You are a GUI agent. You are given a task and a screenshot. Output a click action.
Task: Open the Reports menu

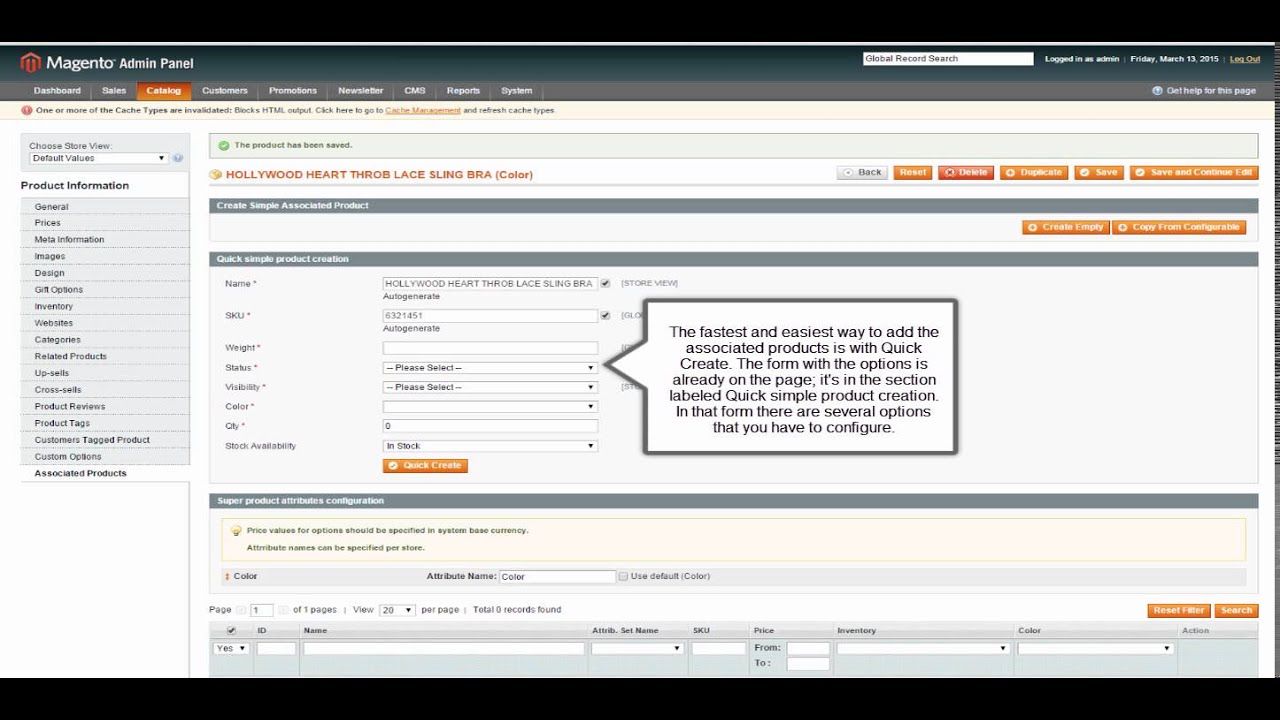click(x=463, y=91)
